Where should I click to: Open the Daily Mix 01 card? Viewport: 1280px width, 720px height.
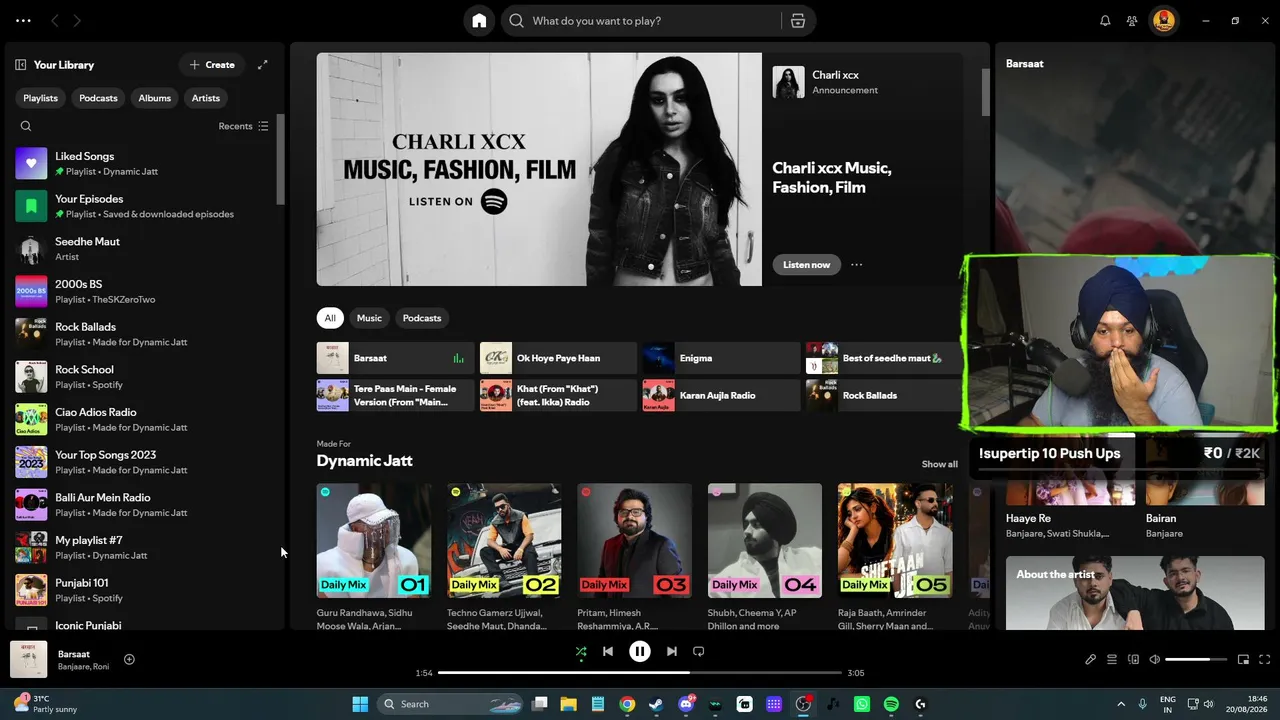pyautogui.click(x=374, y=557)
